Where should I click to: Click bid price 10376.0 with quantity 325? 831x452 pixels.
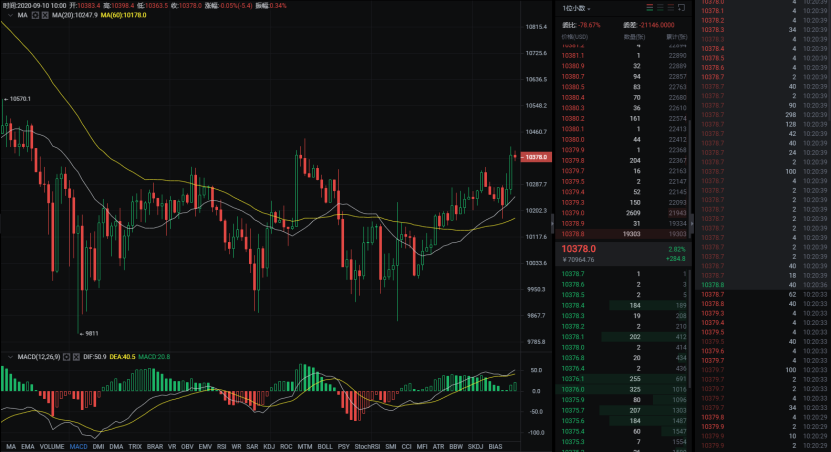point(573,389)
